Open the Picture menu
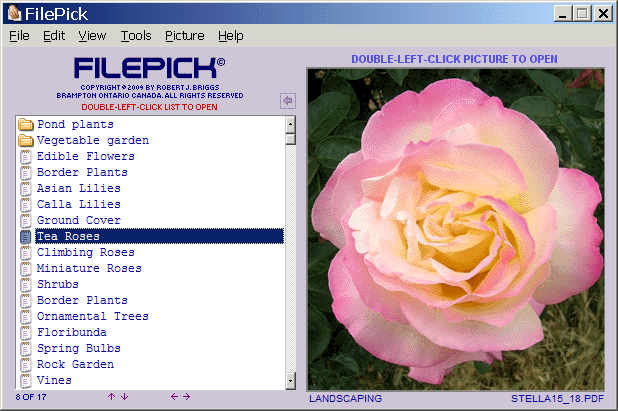Screen dimensions: 618x411 (184, 36)
